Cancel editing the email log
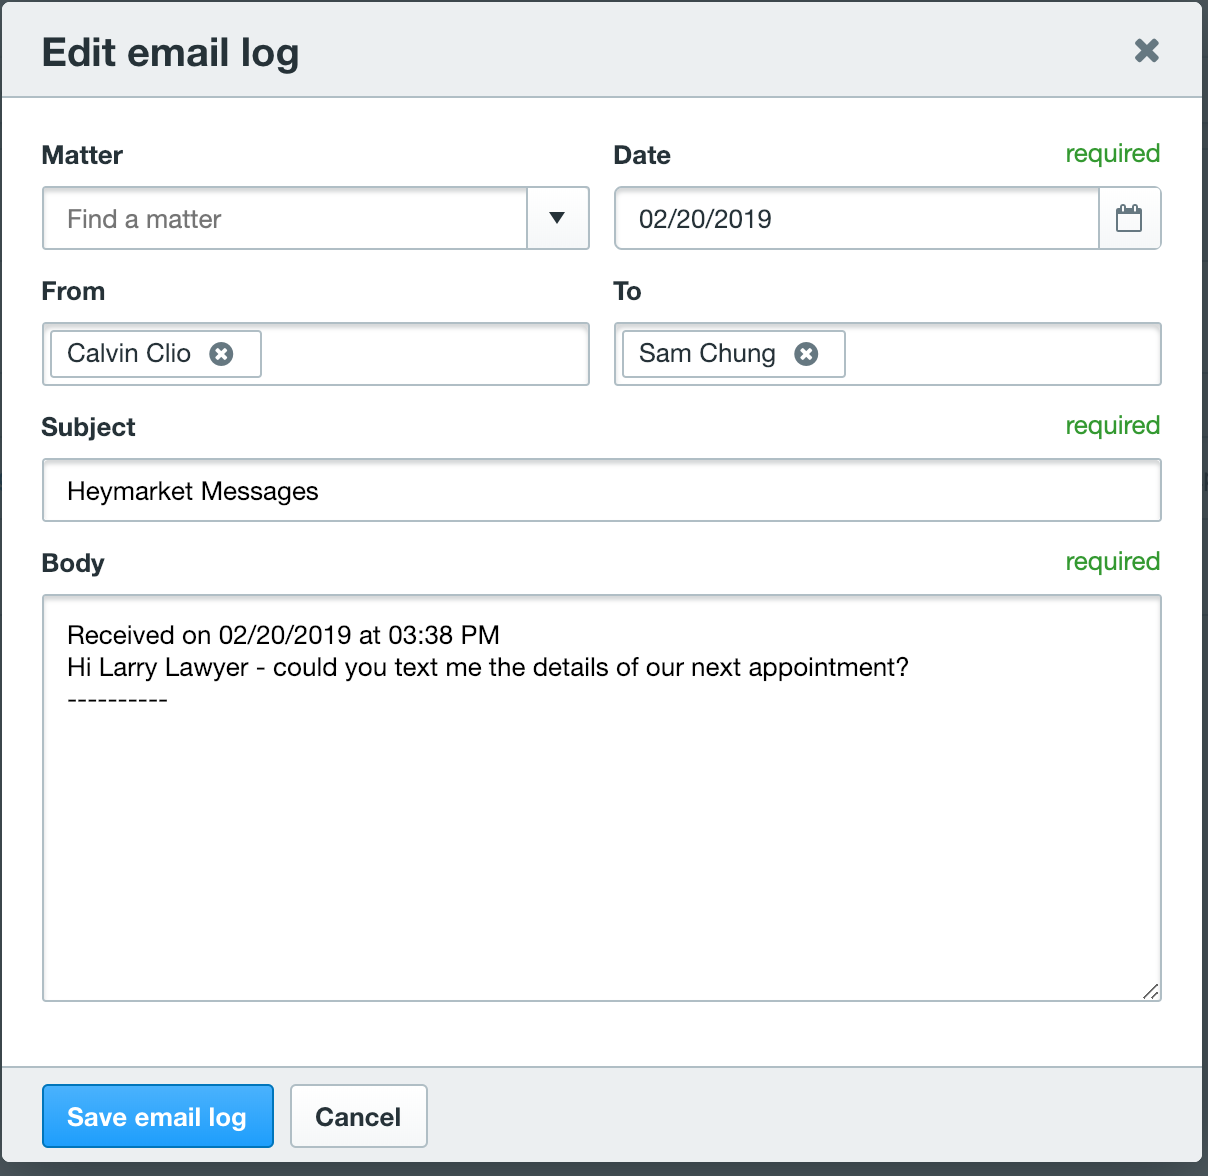 pyautogui.click(x=359, y=1116)
